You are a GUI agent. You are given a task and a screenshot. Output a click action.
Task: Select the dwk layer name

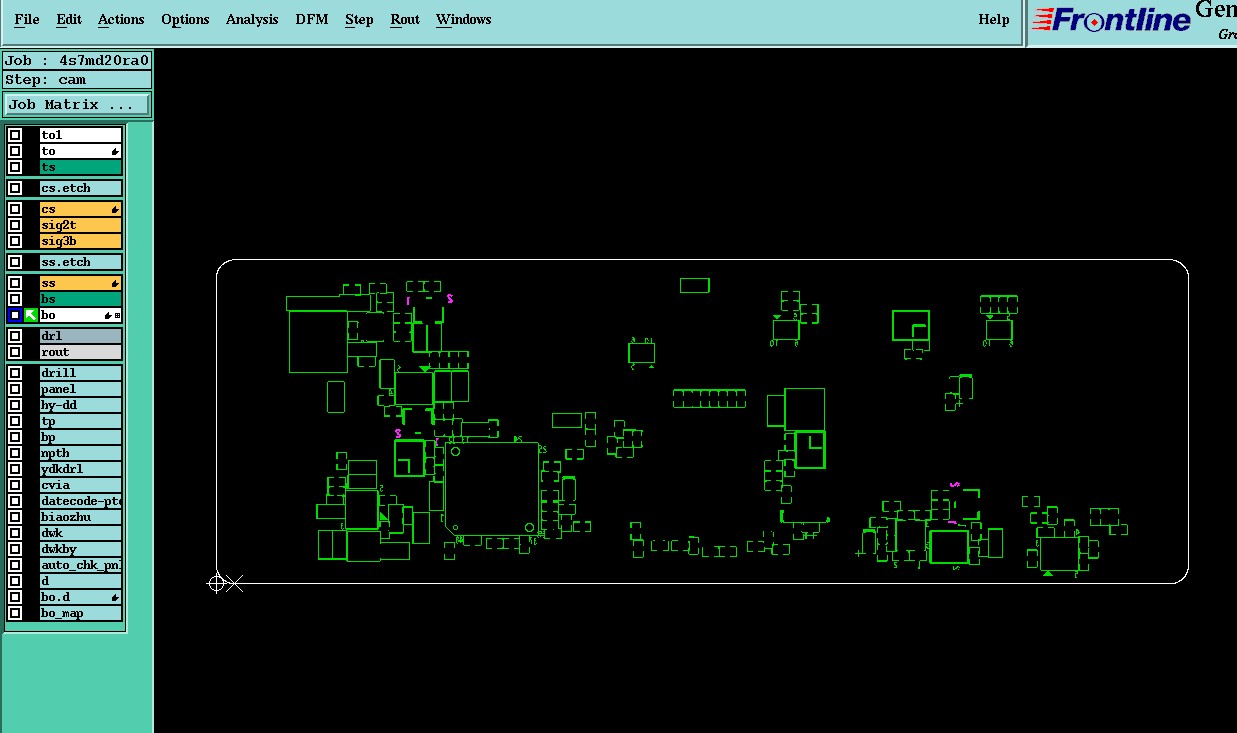pyautogui.click(x=81, y=533)
